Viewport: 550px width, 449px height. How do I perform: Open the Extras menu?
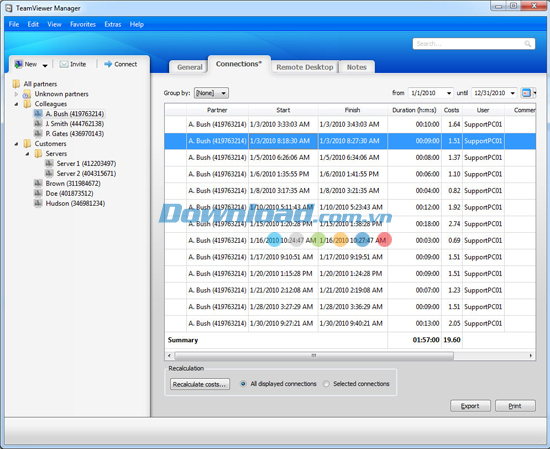(x=113, y=24)
